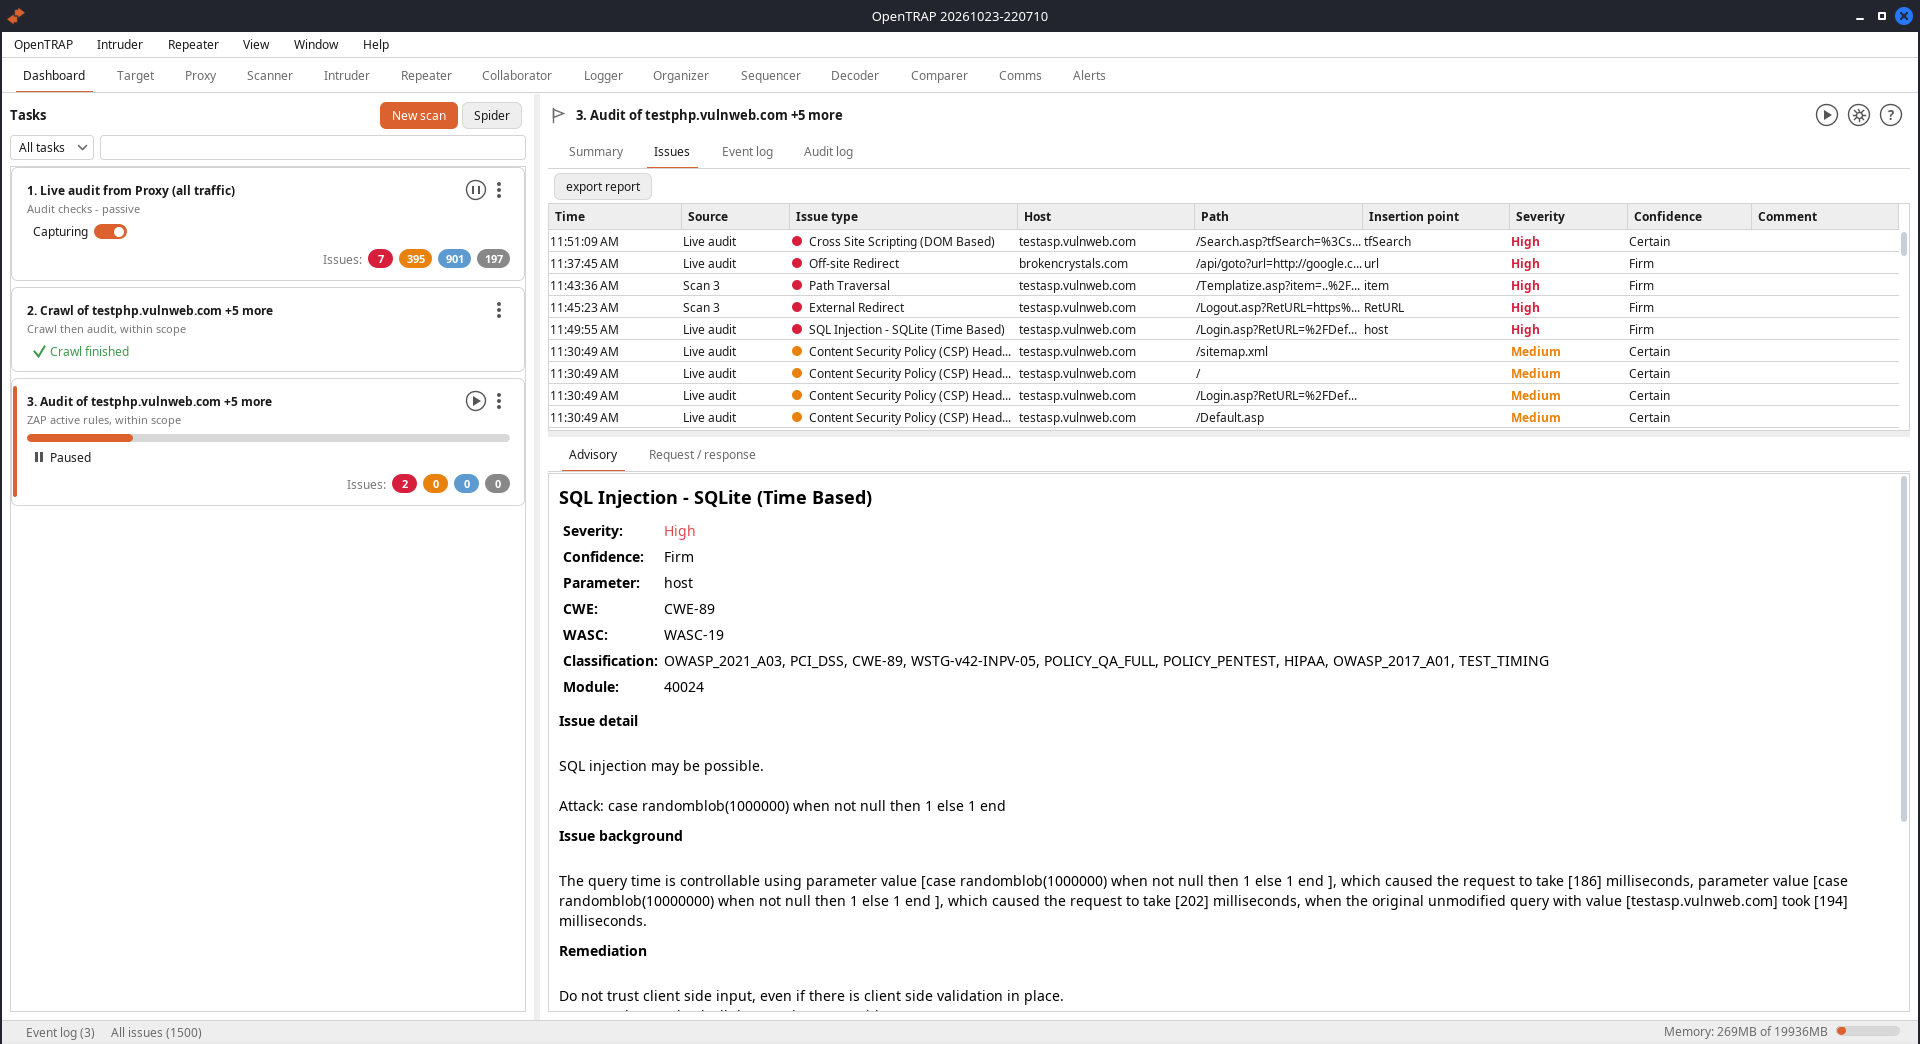Open task settings gear icon
Viewport: 1920px width, 1044px height.
[x=1859, y=115]
